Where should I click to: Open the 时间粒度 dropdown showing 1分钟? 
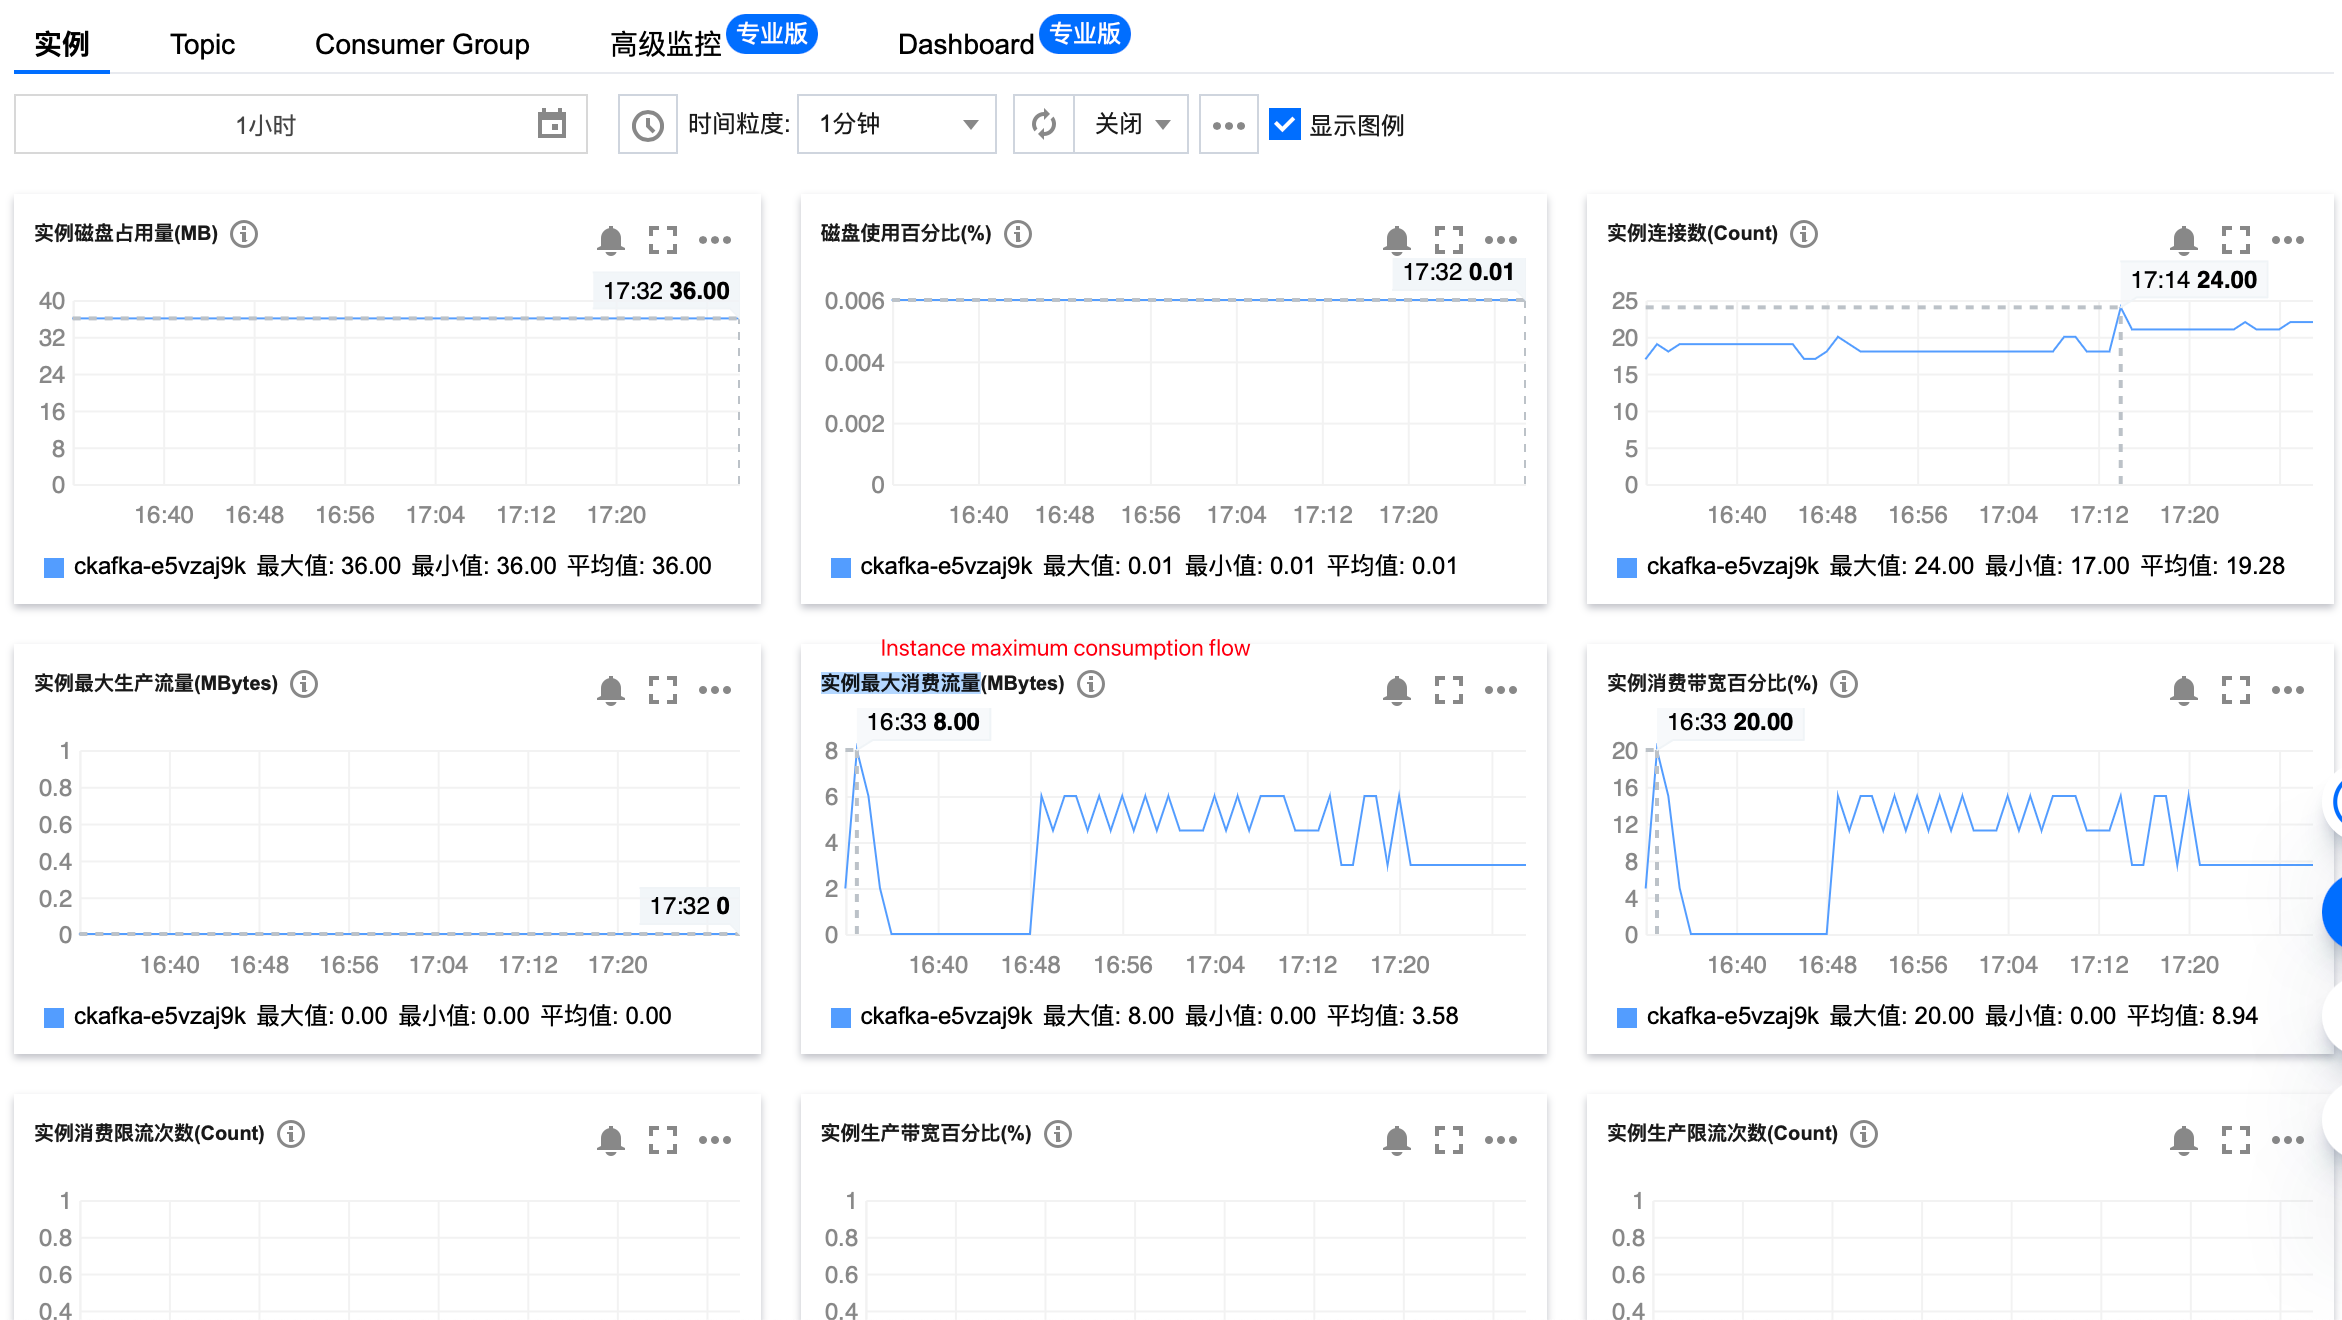[x=895, y=123]
